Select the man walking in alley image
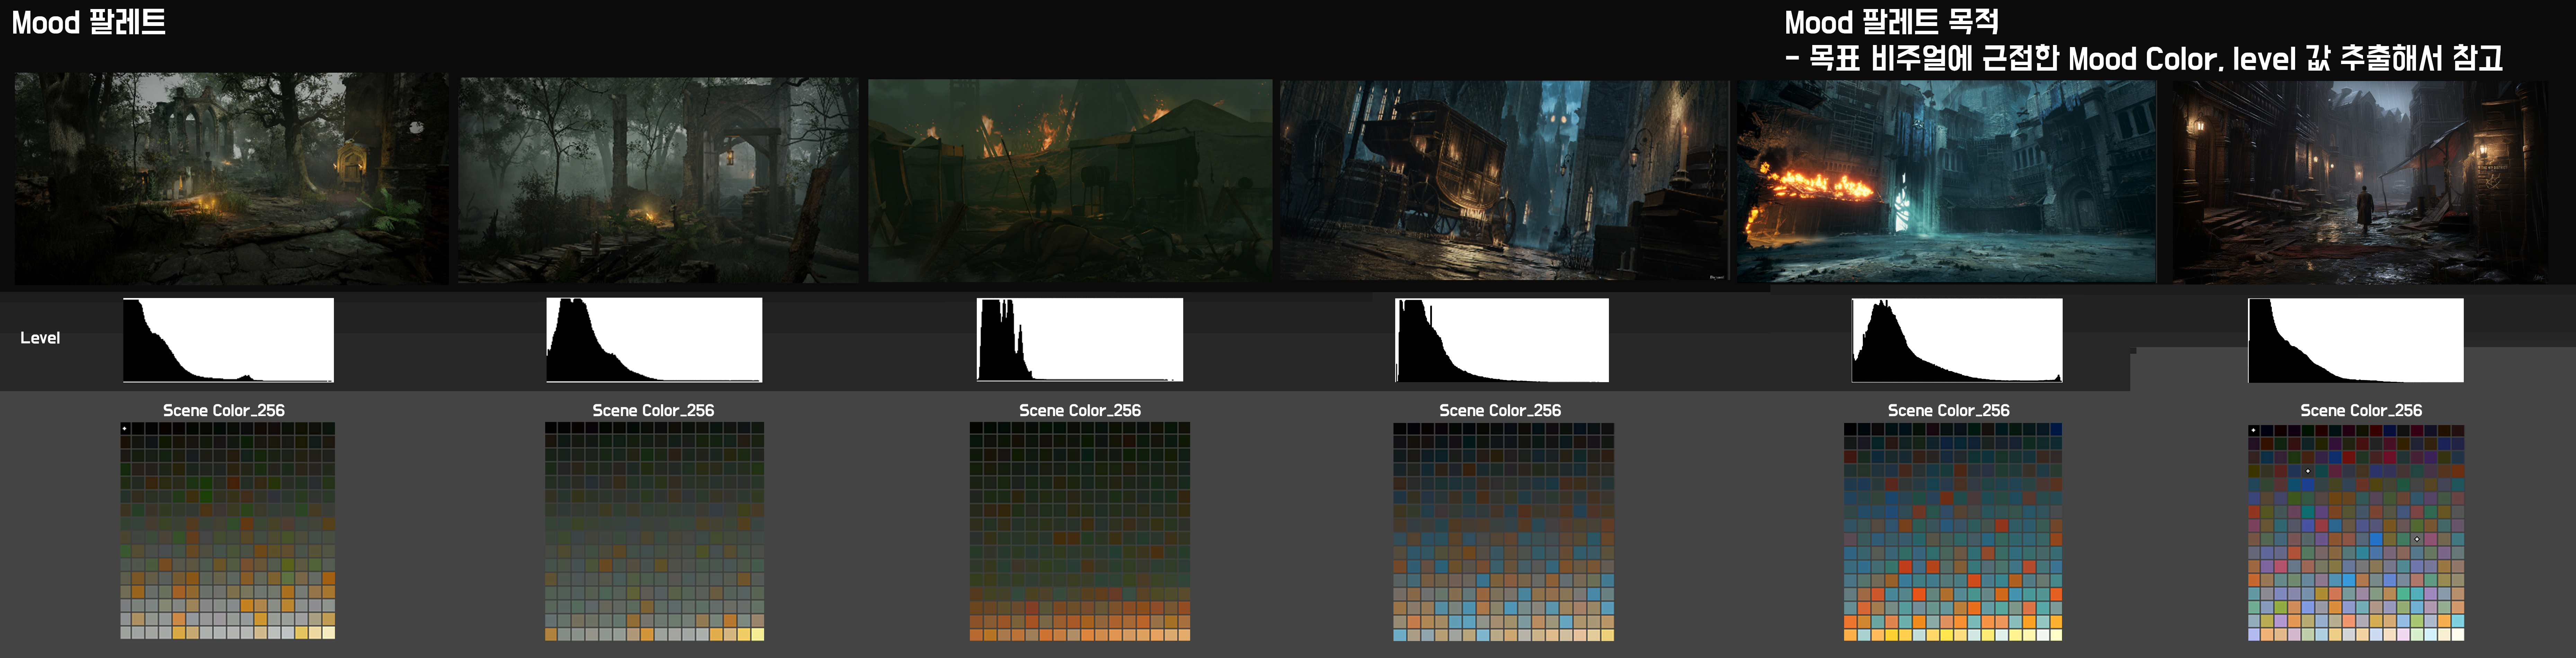The width and height of the screenshot is (2576, 658). coord(2360,182)
